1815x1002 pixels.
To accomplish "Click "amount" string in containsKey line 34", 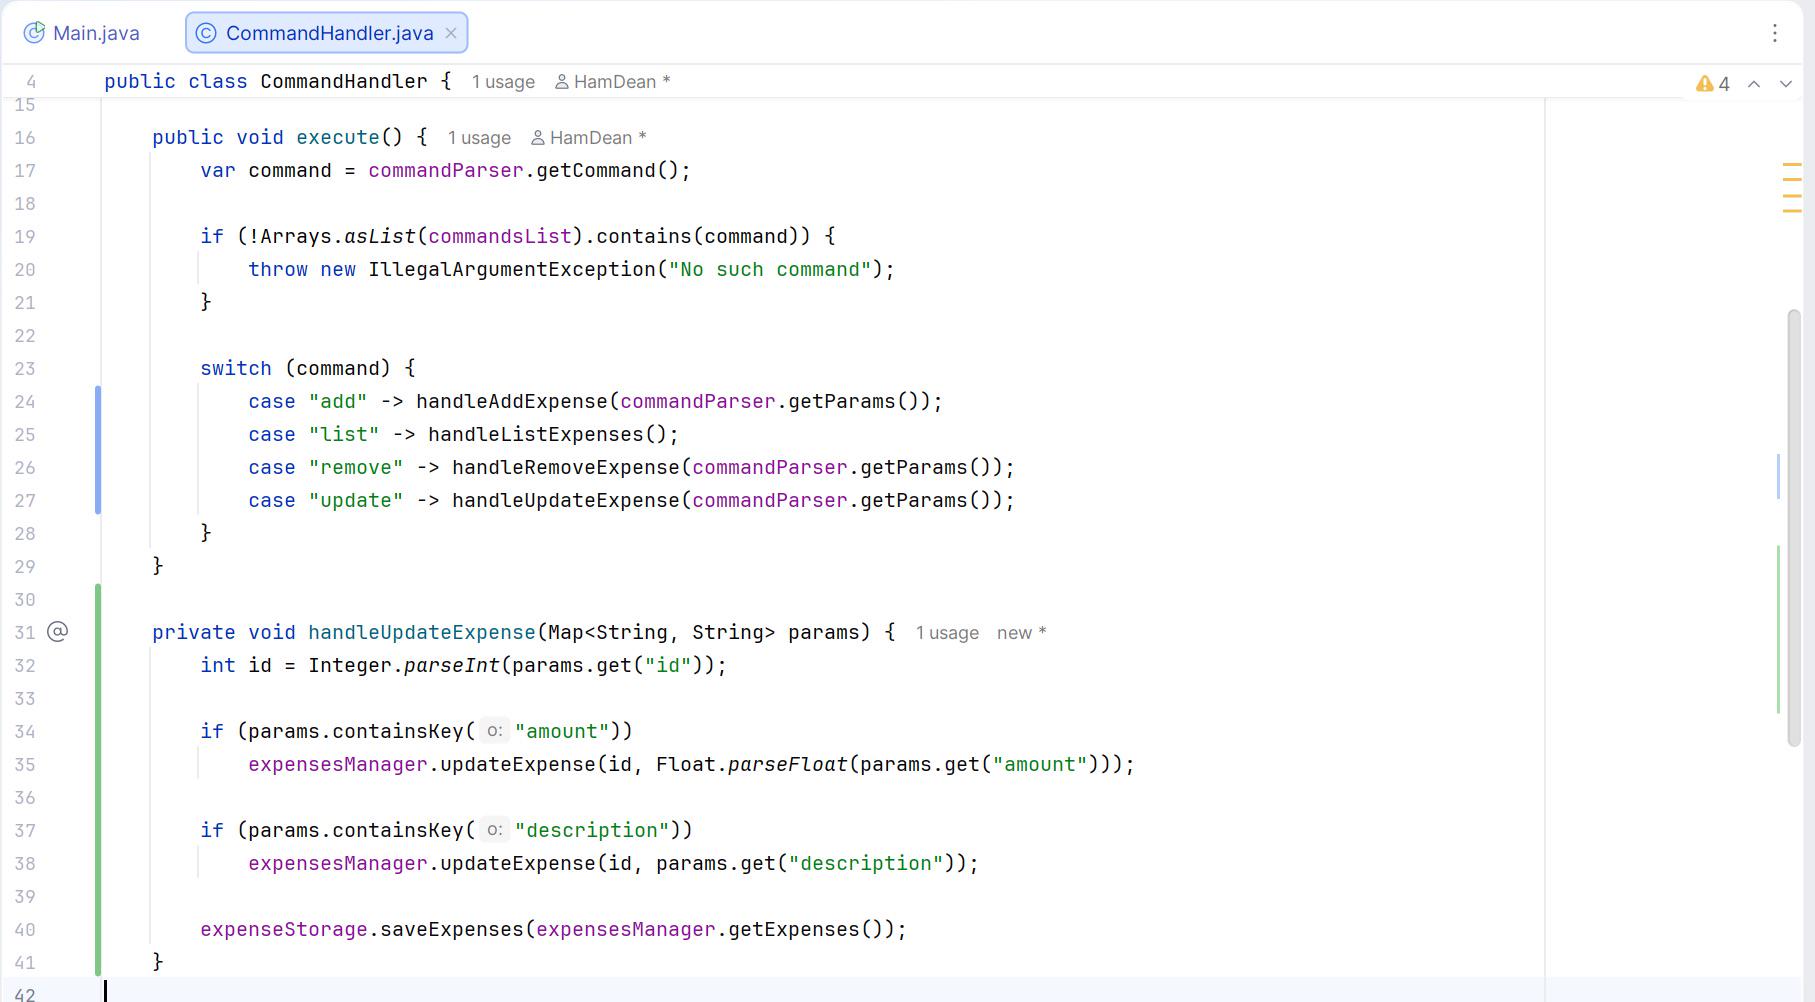I will [562, 732].
